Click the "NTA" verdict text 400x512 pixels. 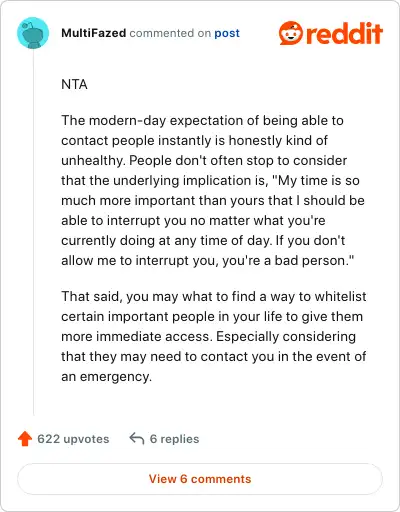click(x=74, y=84)
